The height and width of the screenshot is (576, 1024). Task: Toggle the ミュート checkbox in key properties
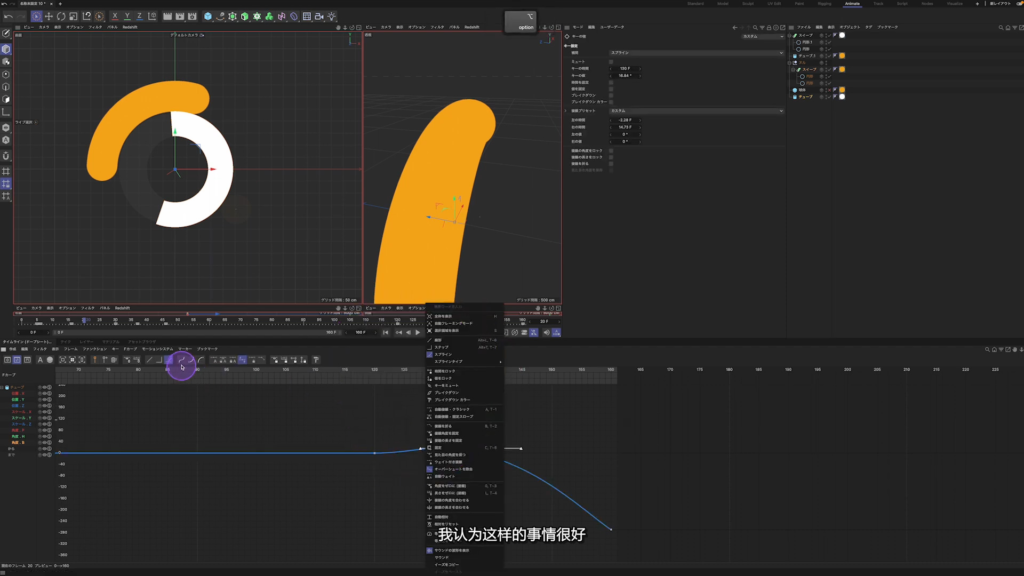tap(611, 61)
